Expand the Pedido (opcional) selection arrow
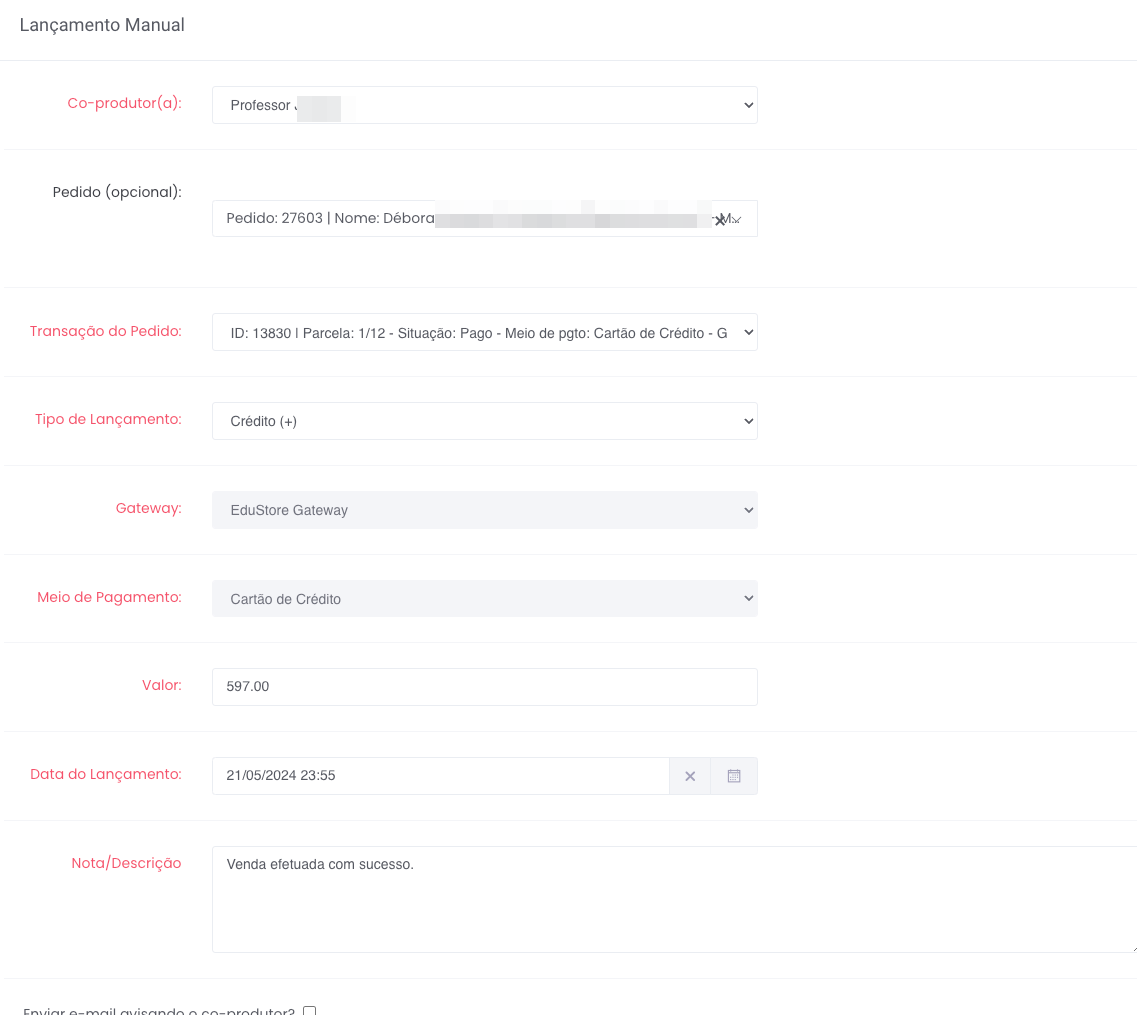Screen dimensions: 1137x1015 point(737,220)
